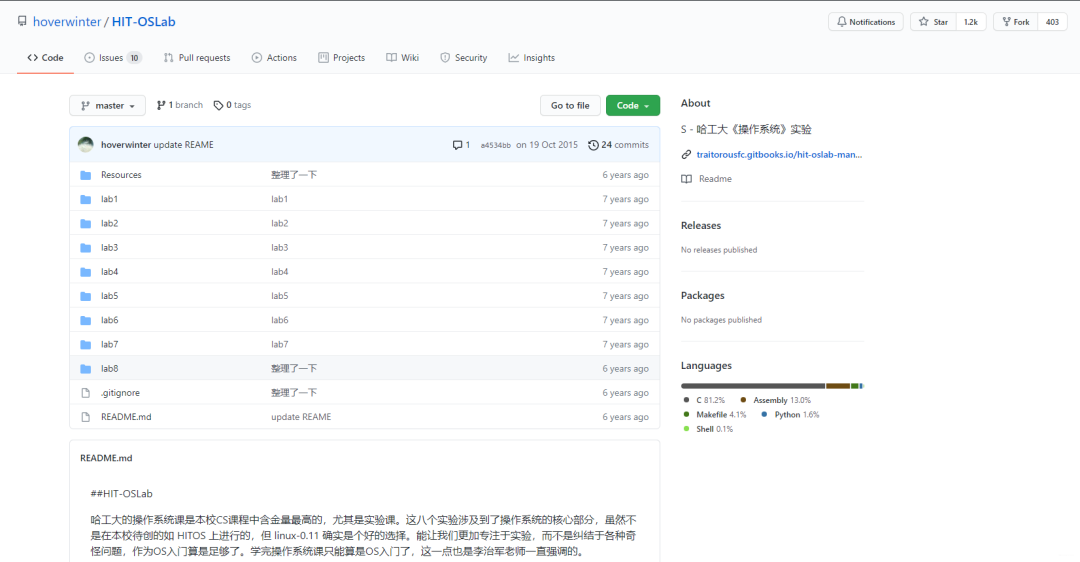This screenshot has width=1080, height=562.
Task: View the 403 forks count
Action: [x=1052, y=22]
